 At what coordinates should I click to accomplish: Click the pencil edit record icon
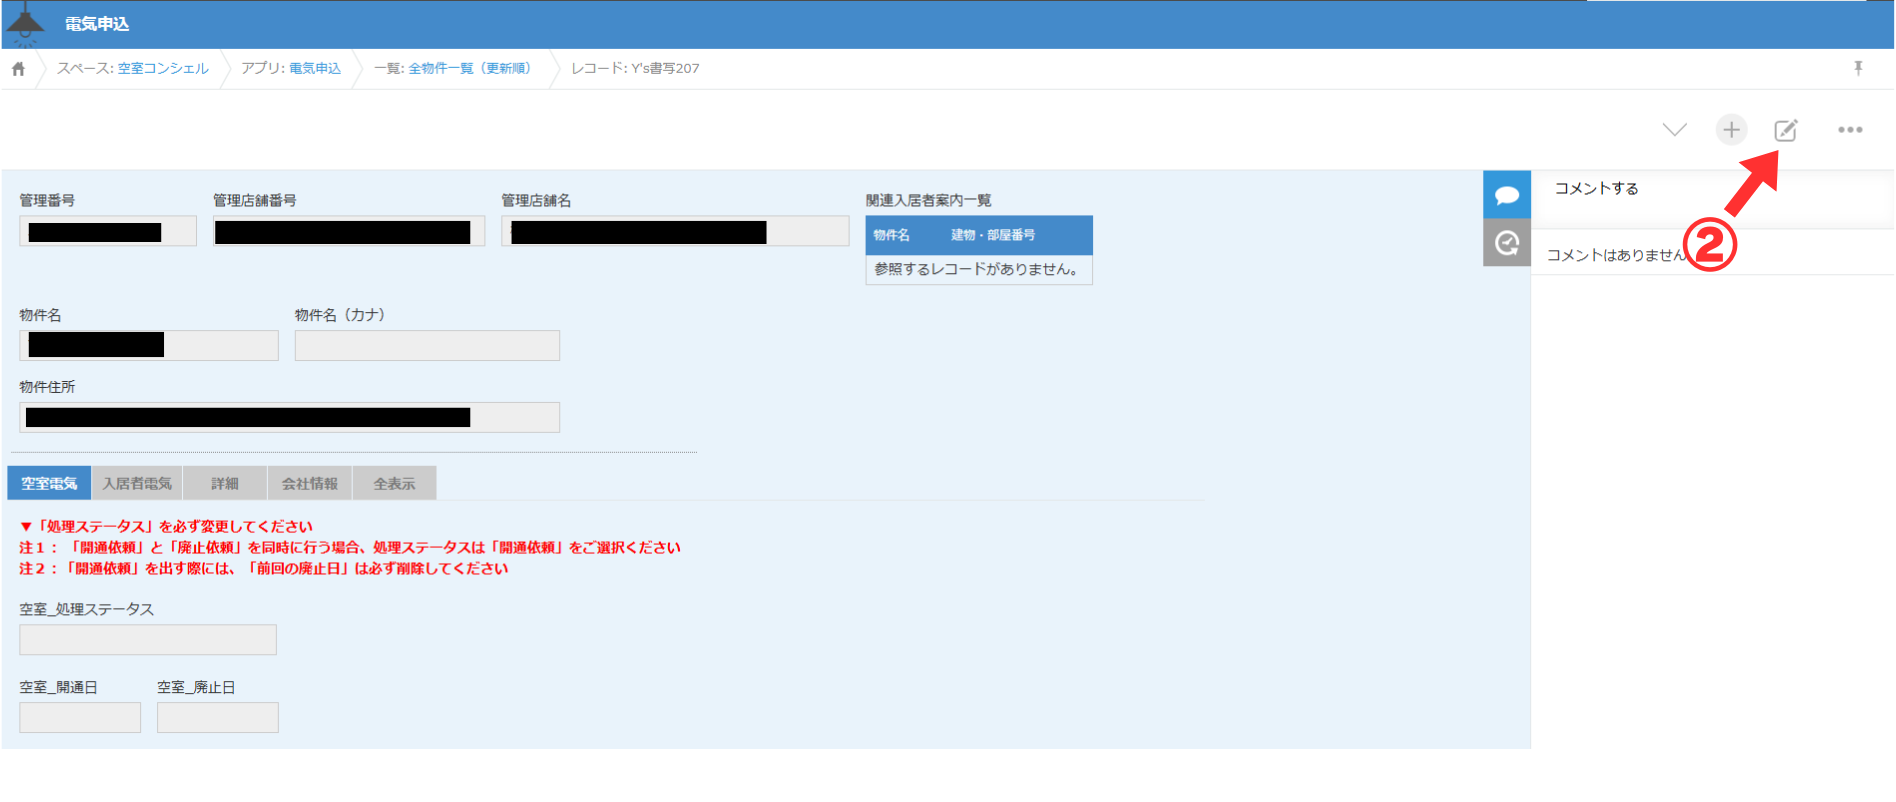pyautogui.click(x=1785, y=130)
